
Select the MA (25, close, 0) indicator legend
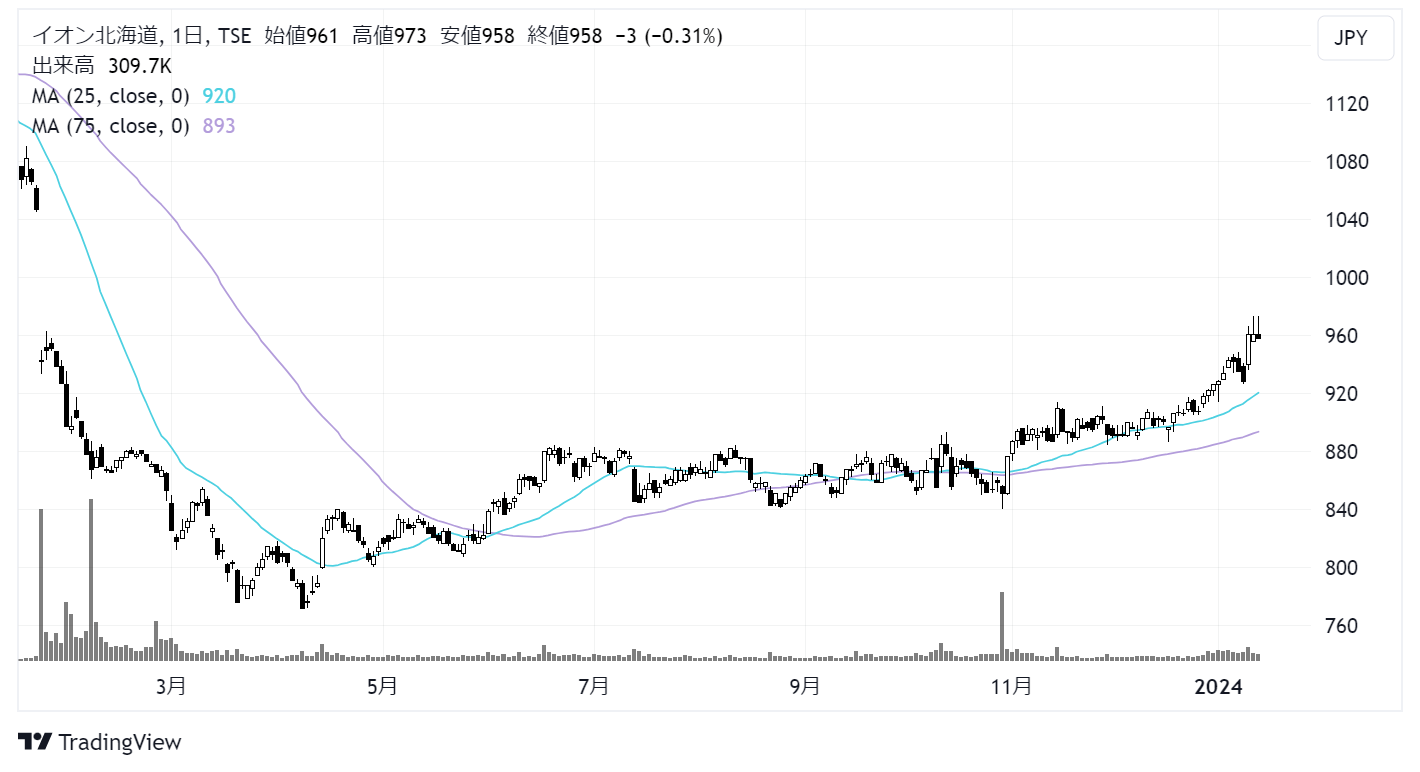coord(111,96)
